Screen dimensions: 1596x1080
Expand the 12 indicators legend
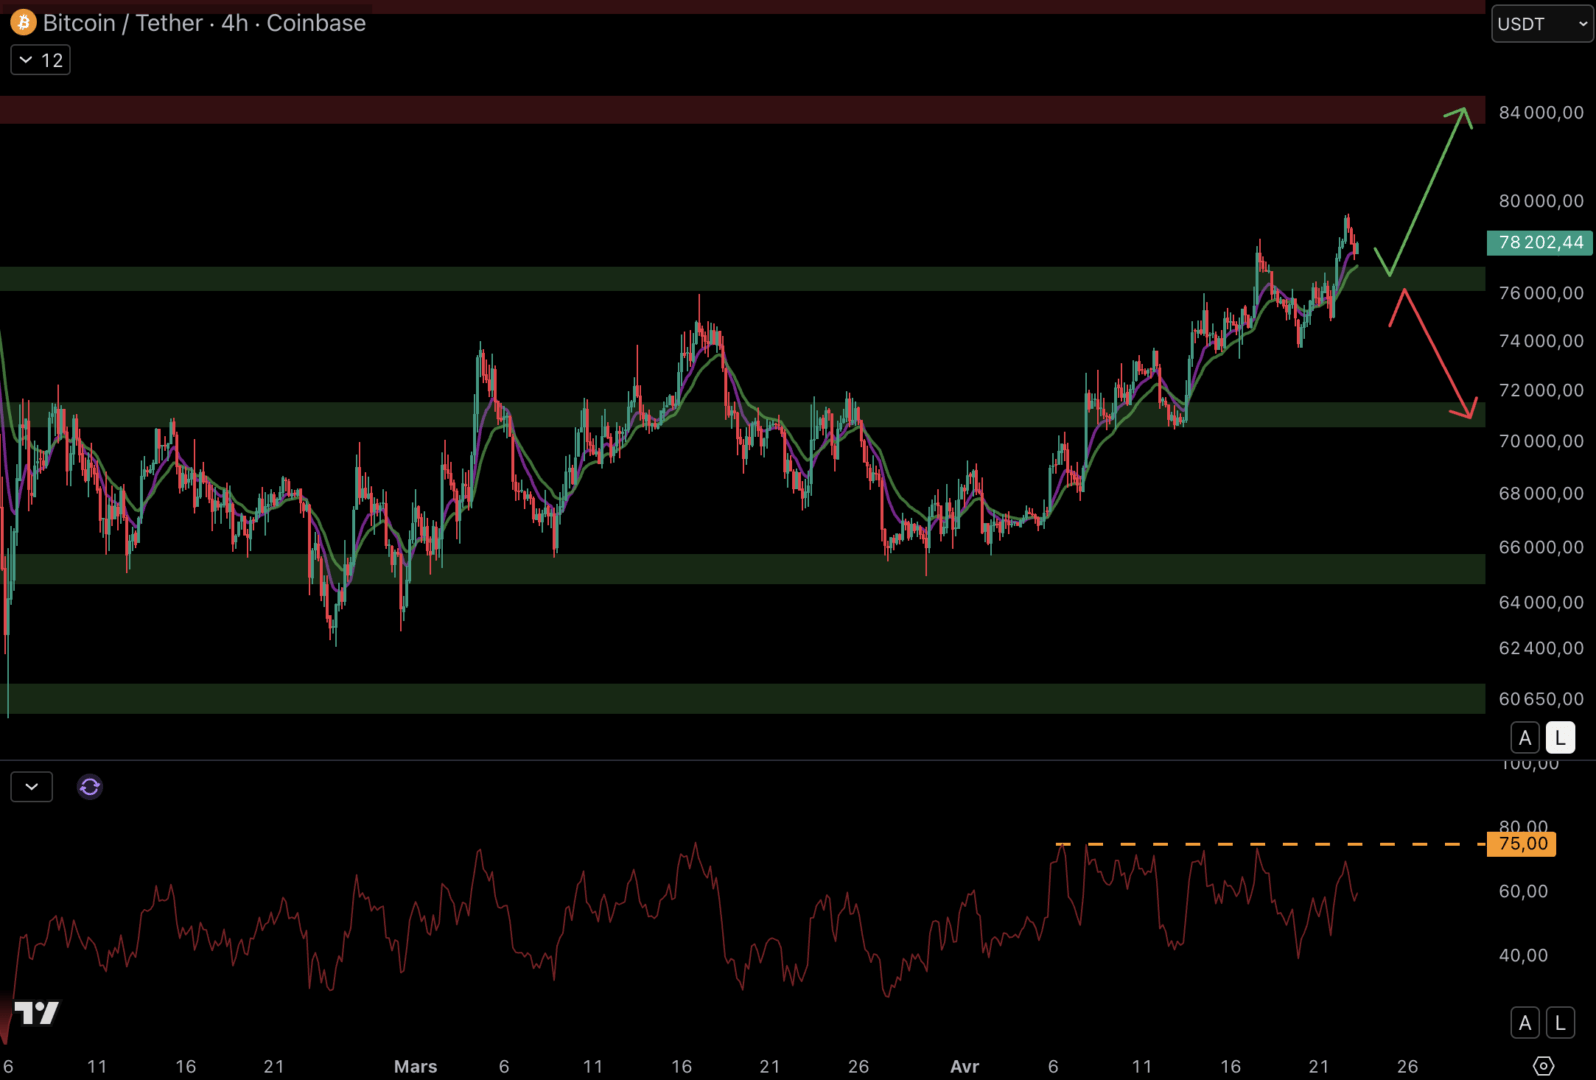(41, 60)
